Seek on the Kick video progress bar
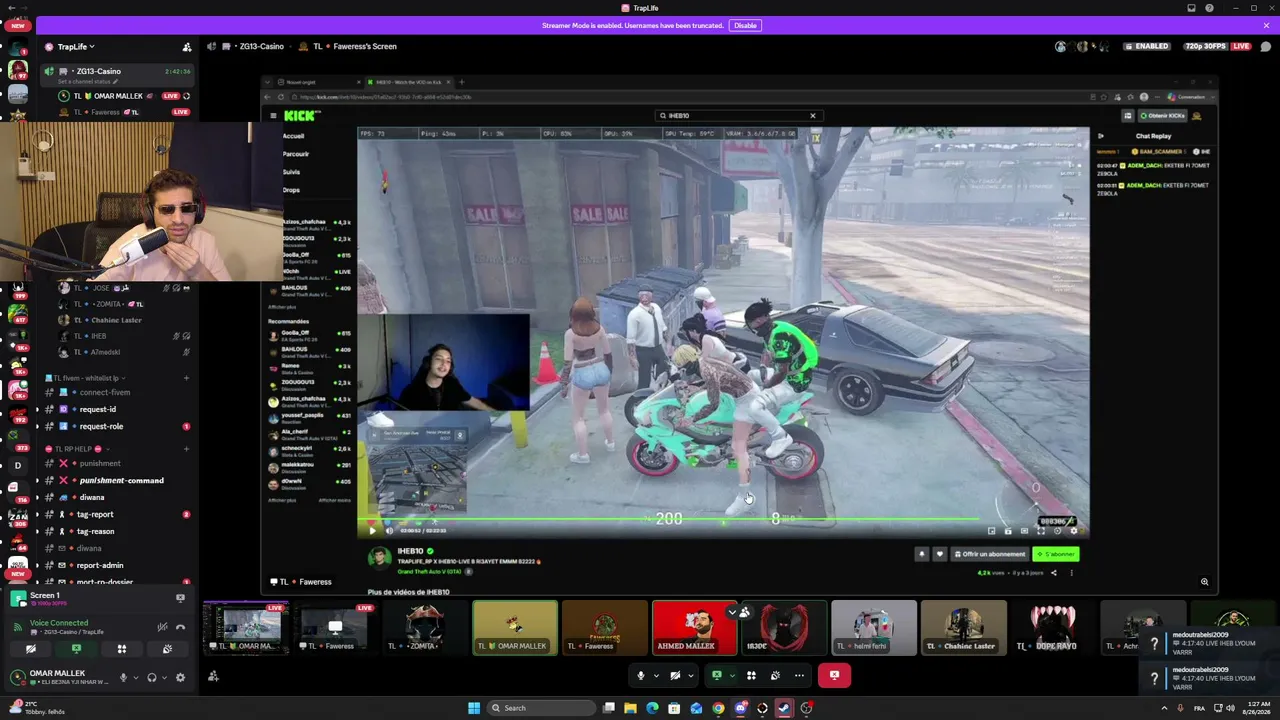This screenshot has height=720, width=1280. pos(723,520)
